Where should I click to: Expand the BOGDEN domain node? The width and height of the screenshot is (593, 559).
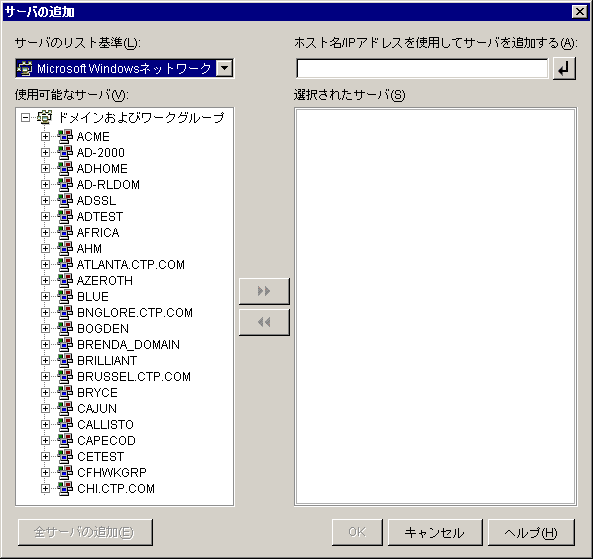[x=45, y=328]
